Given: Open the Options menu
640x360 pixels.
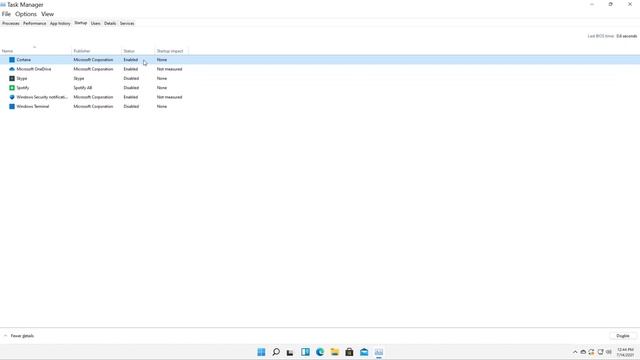Looking at the screenshot, I should tap(26, 14).
